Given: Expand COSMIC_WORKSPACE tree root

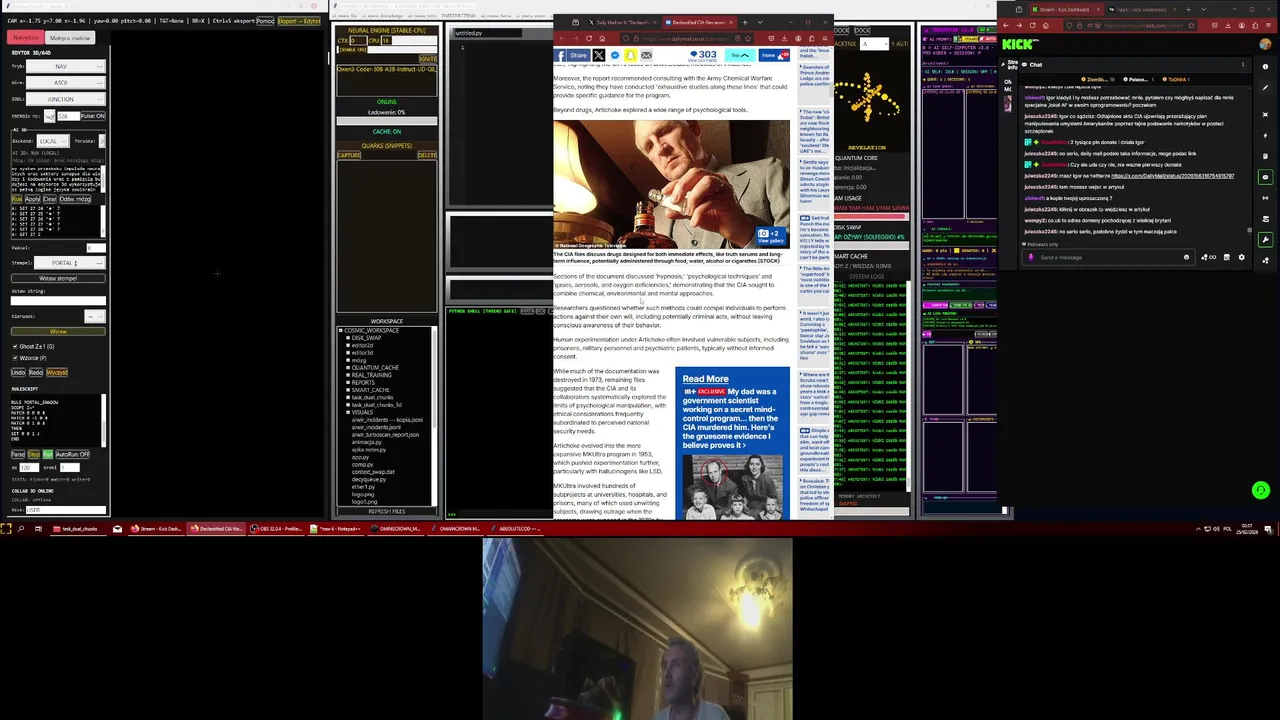Looking at the screenshot, I should [341, 330].
